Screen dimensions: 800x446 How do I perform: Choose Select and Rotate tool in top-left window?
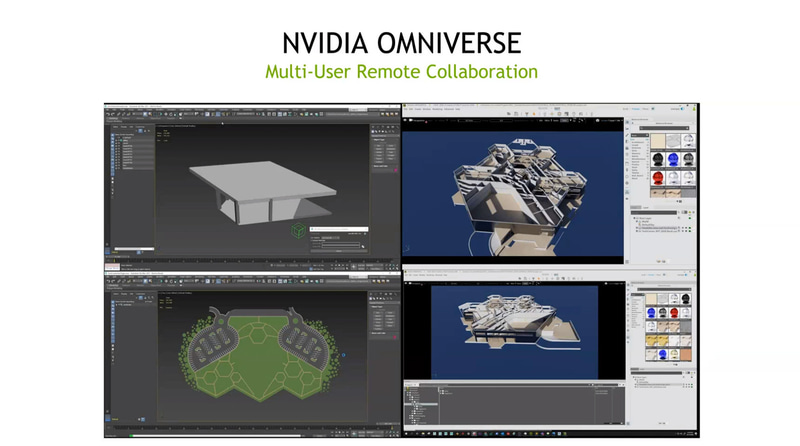pos(171,114)
